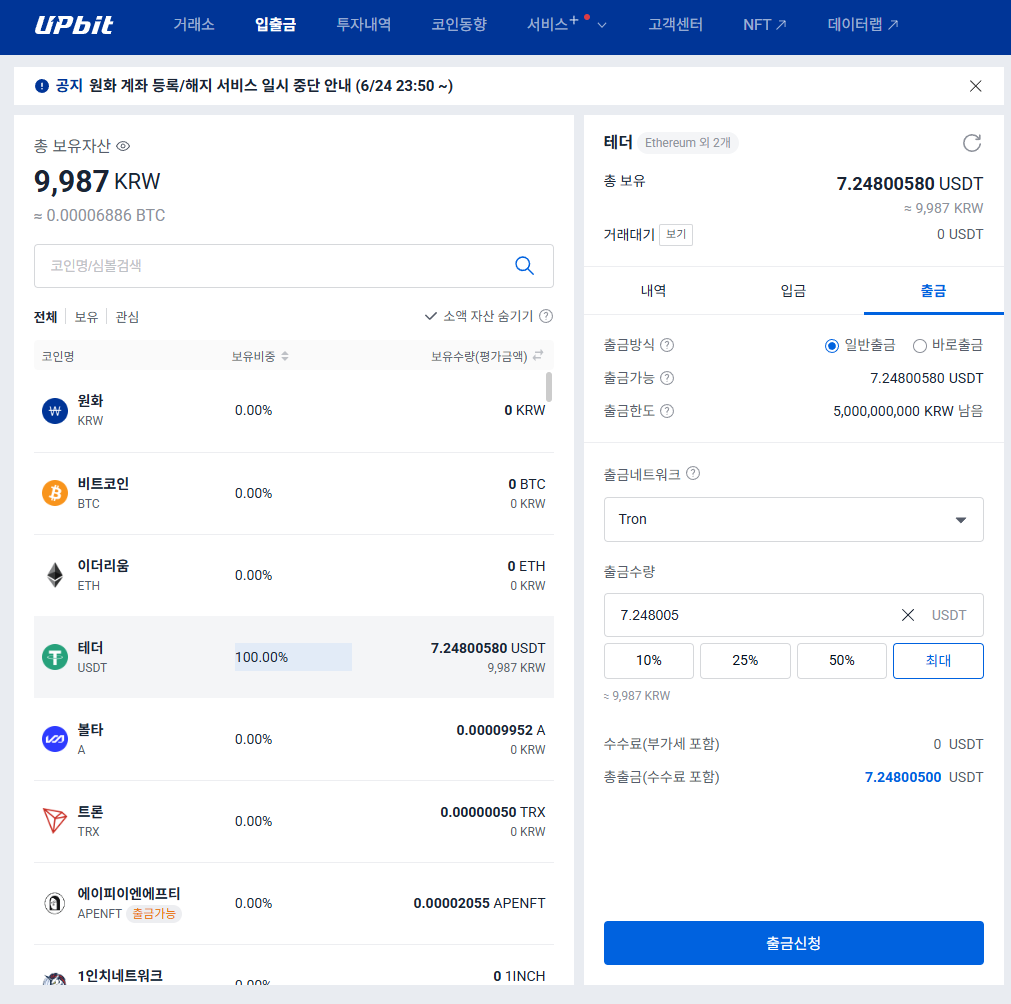The image size is (1011, 1004).
Task: Select the 바로출금 radio button
Action: tap(920, 345)
